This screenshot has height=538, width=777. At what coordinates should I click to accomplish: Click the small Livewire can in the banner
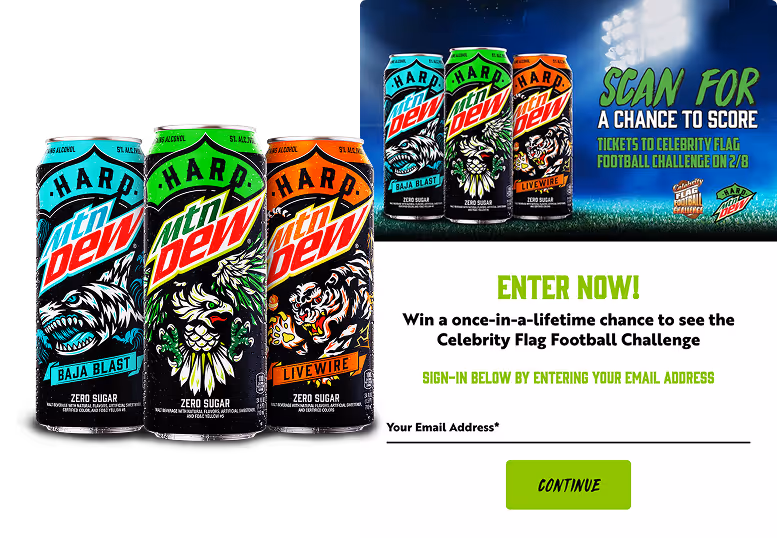coord(542,136)
